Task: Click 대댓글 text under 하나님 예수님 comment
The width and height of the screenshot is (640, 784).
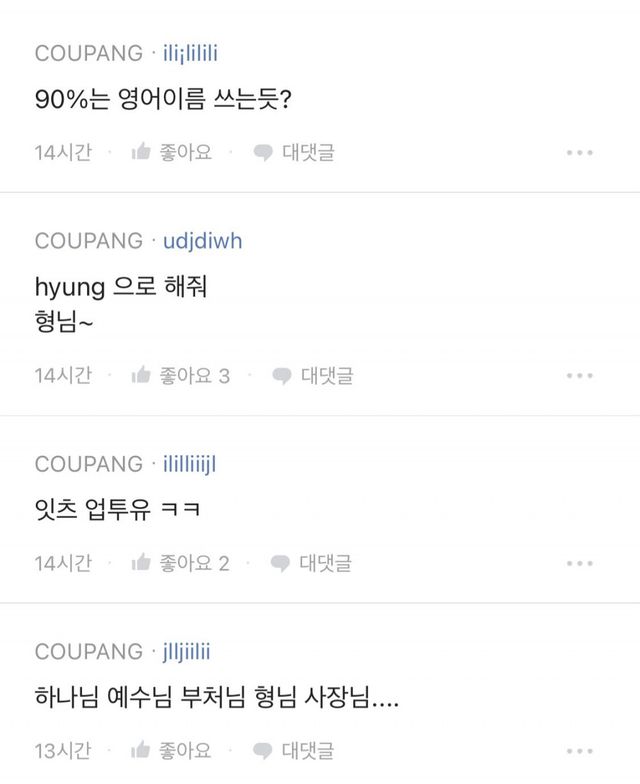Action: pos(308,750)
